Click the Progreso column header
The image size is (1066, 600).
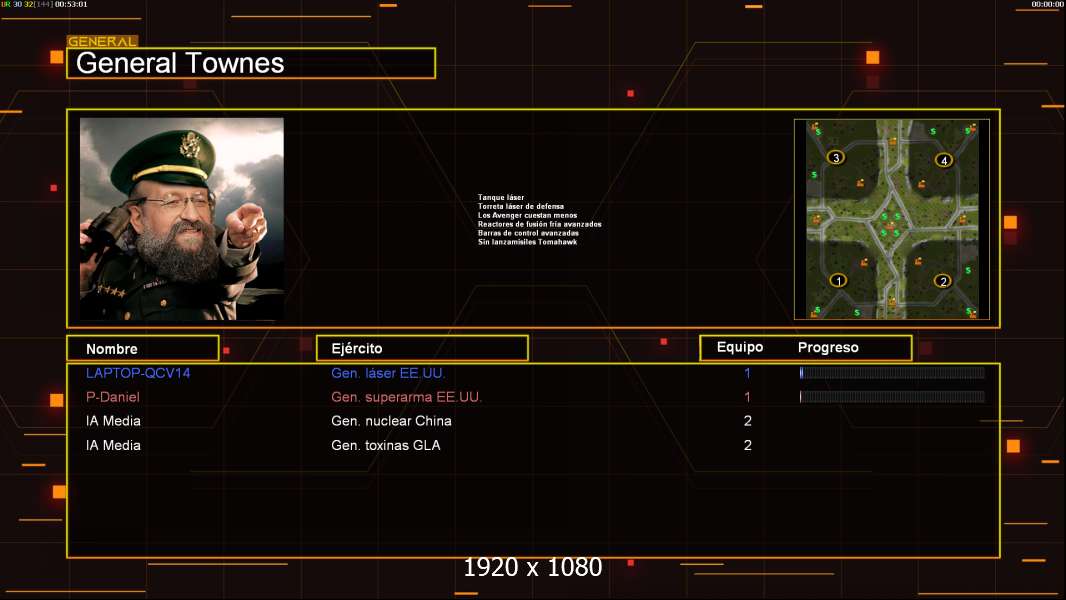pos(828,347)
